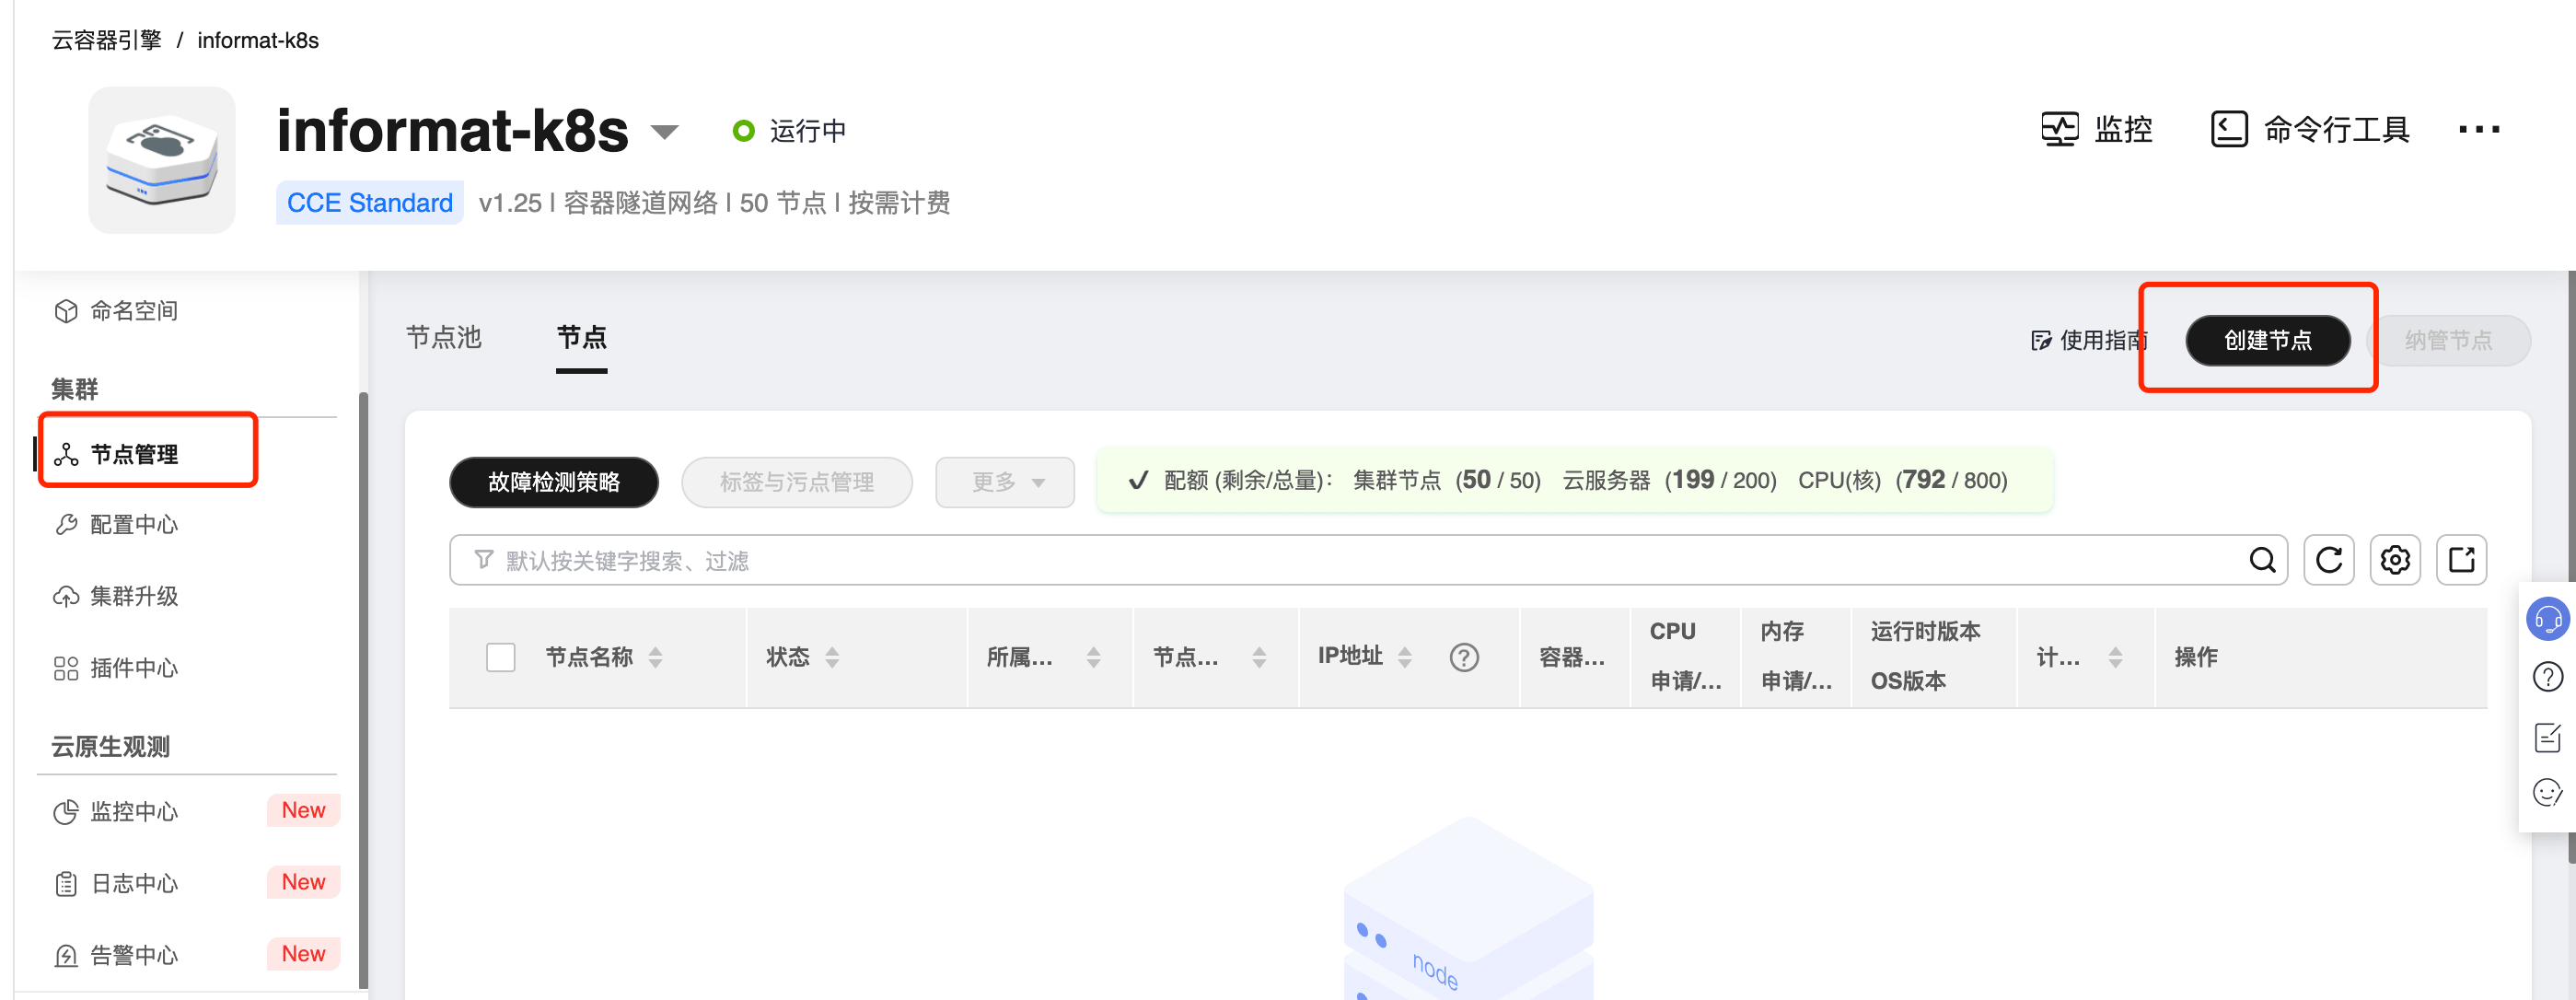This screenshot has width=2576, height=1000.
Task: Switch to the 节点池 tab
Action: [x=444, y=338]
